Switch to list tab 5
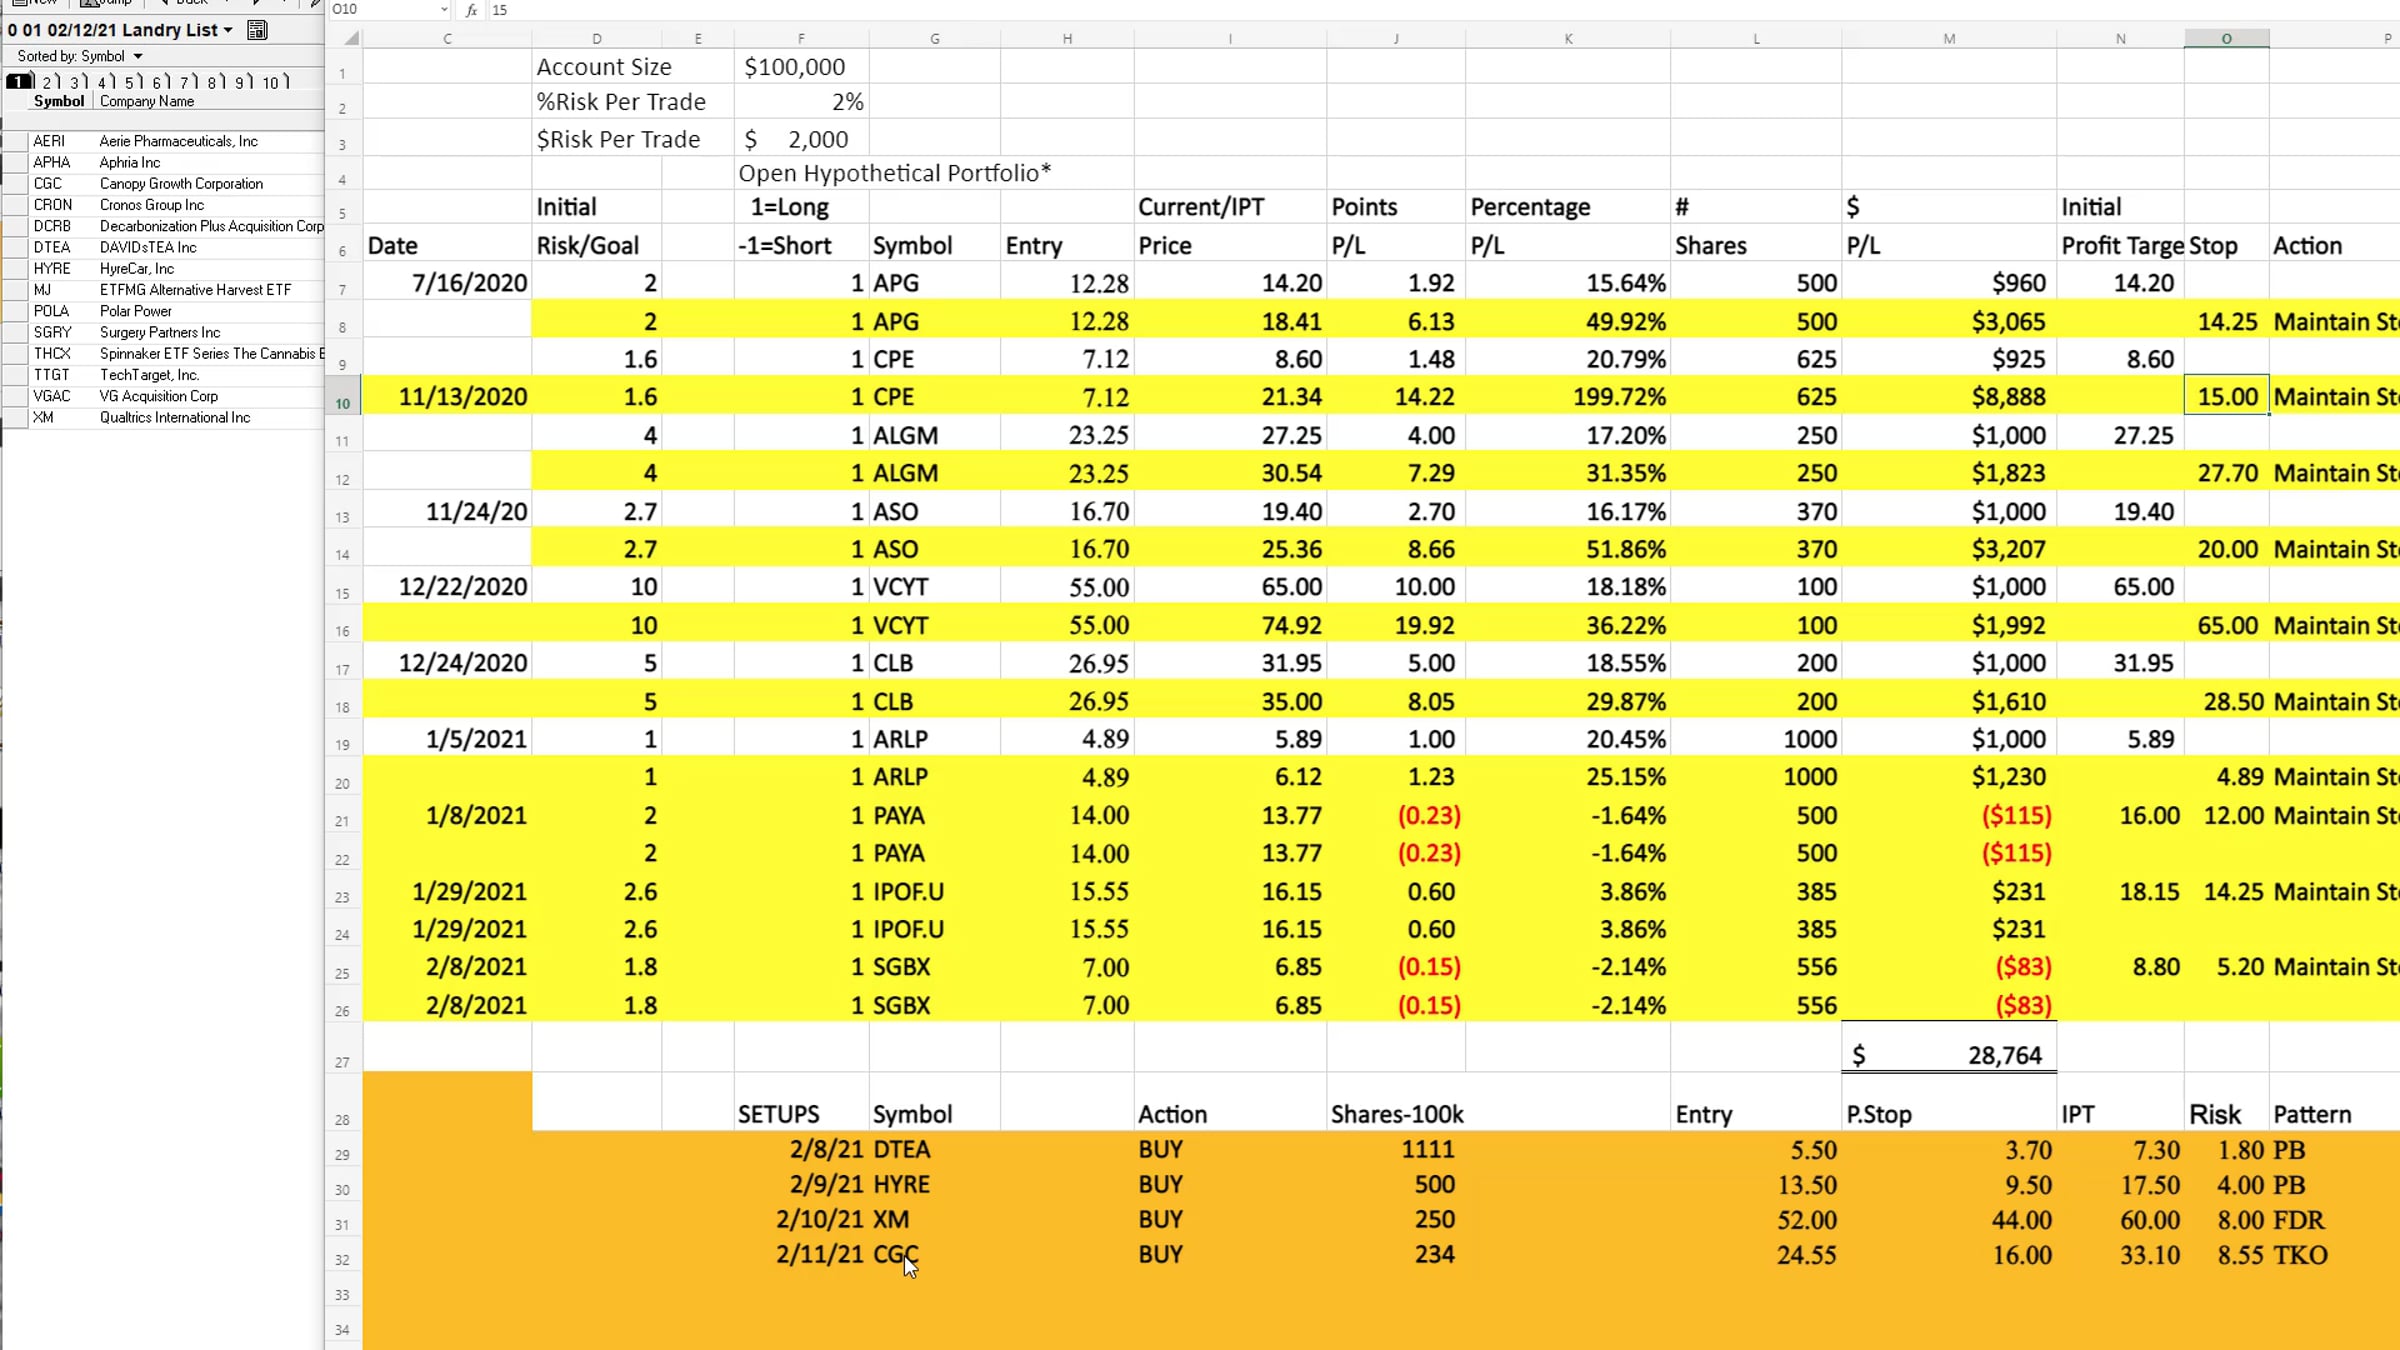 [133, 82]
